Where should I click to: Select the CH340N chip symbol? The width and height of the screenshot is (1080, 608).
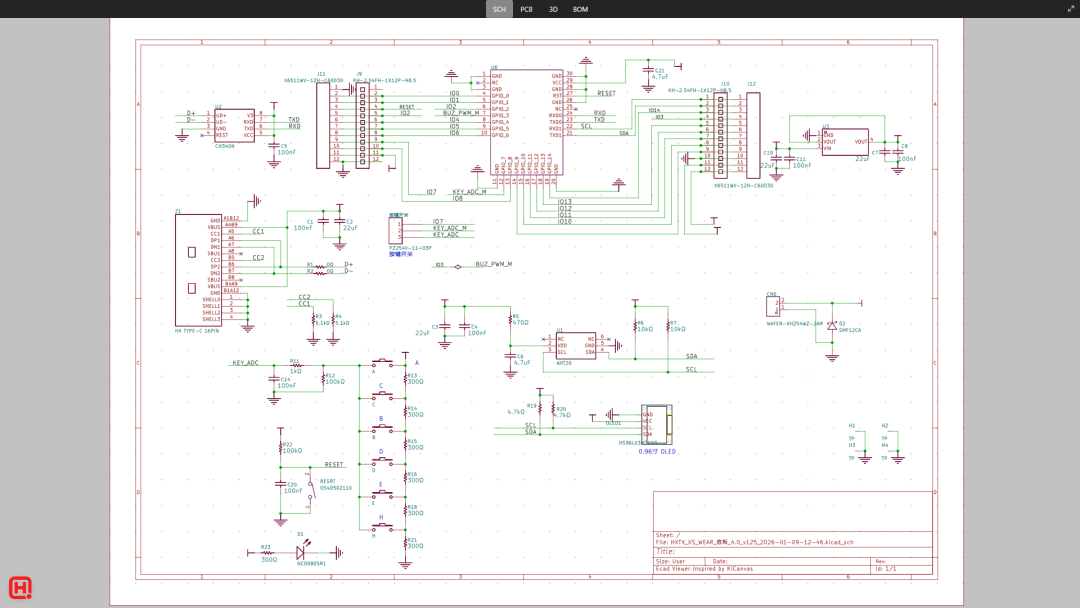click(x=234, y=126)
